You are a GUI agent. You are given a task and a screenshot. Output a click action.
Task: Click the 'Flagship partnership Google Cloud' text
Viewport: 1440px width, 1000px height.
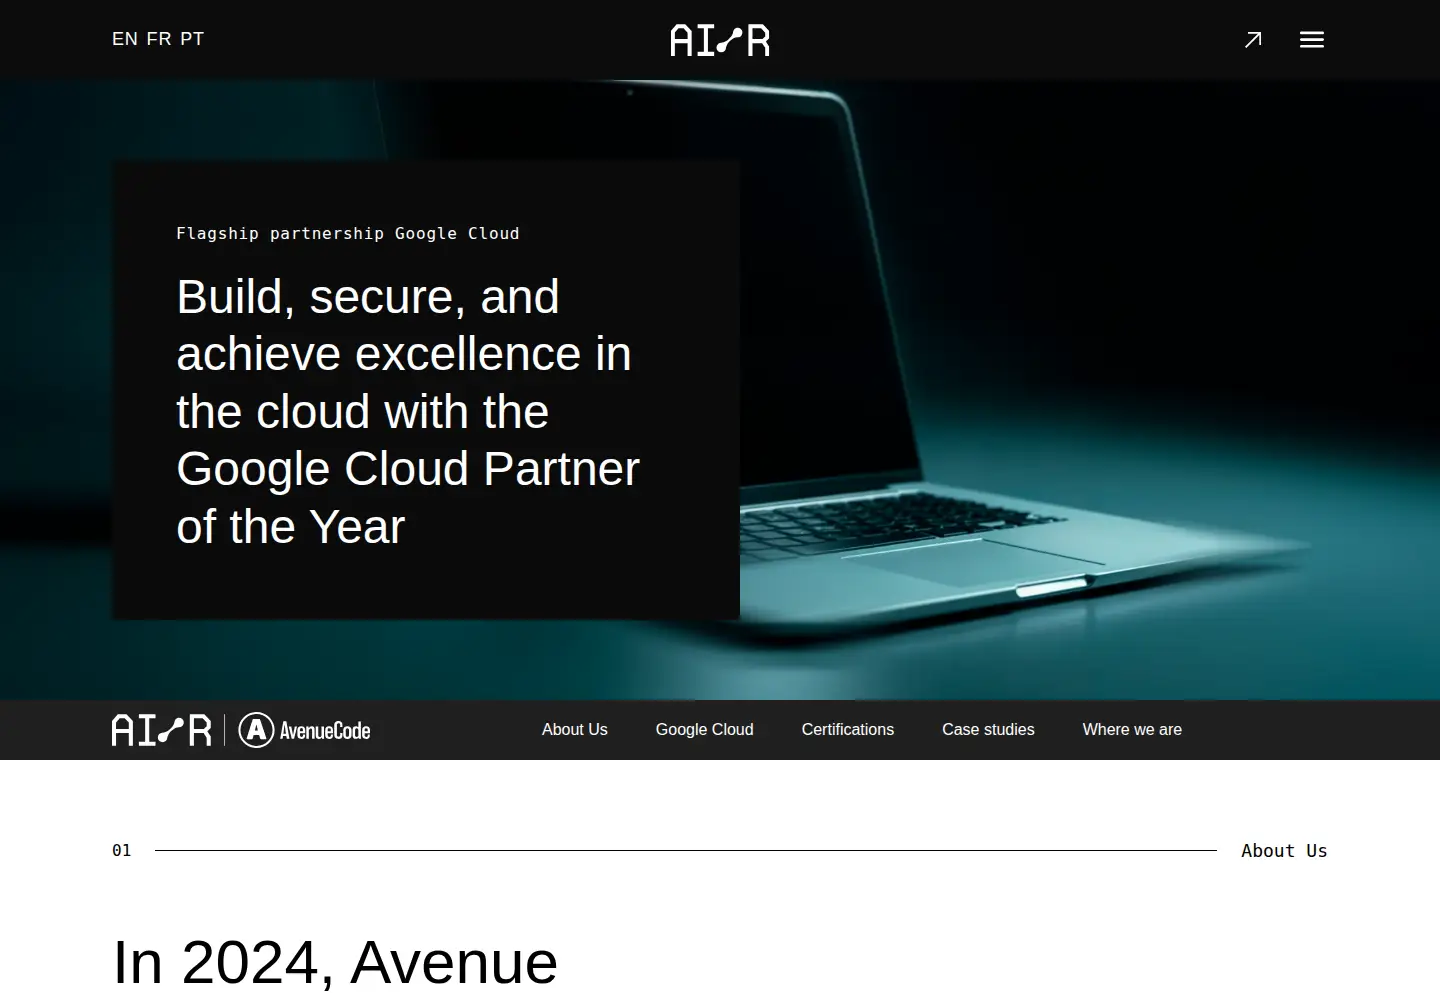tap(348, 234)
